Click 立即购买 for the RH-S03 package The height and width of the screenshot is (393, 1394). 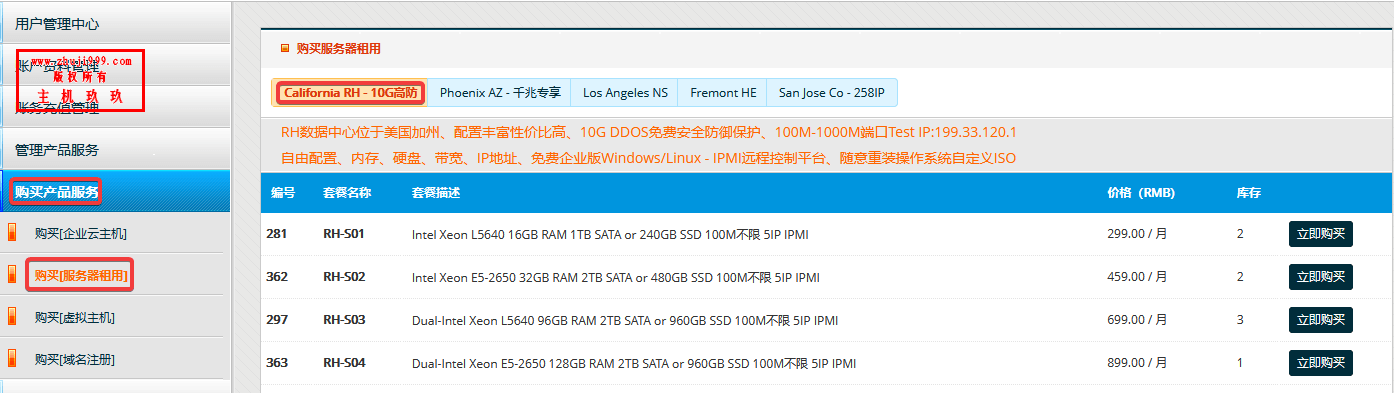point(1320,320)
